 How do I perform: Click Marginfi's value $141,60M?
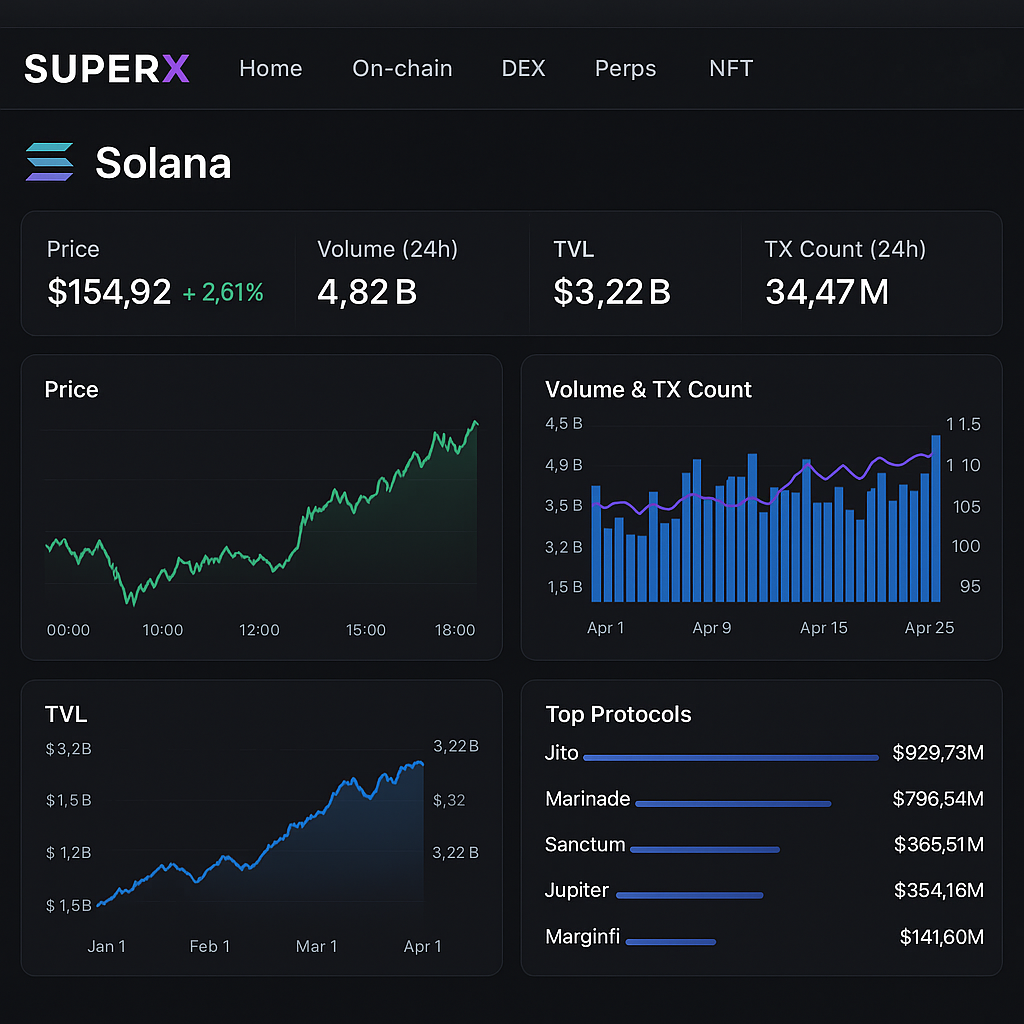coord(938,938)
